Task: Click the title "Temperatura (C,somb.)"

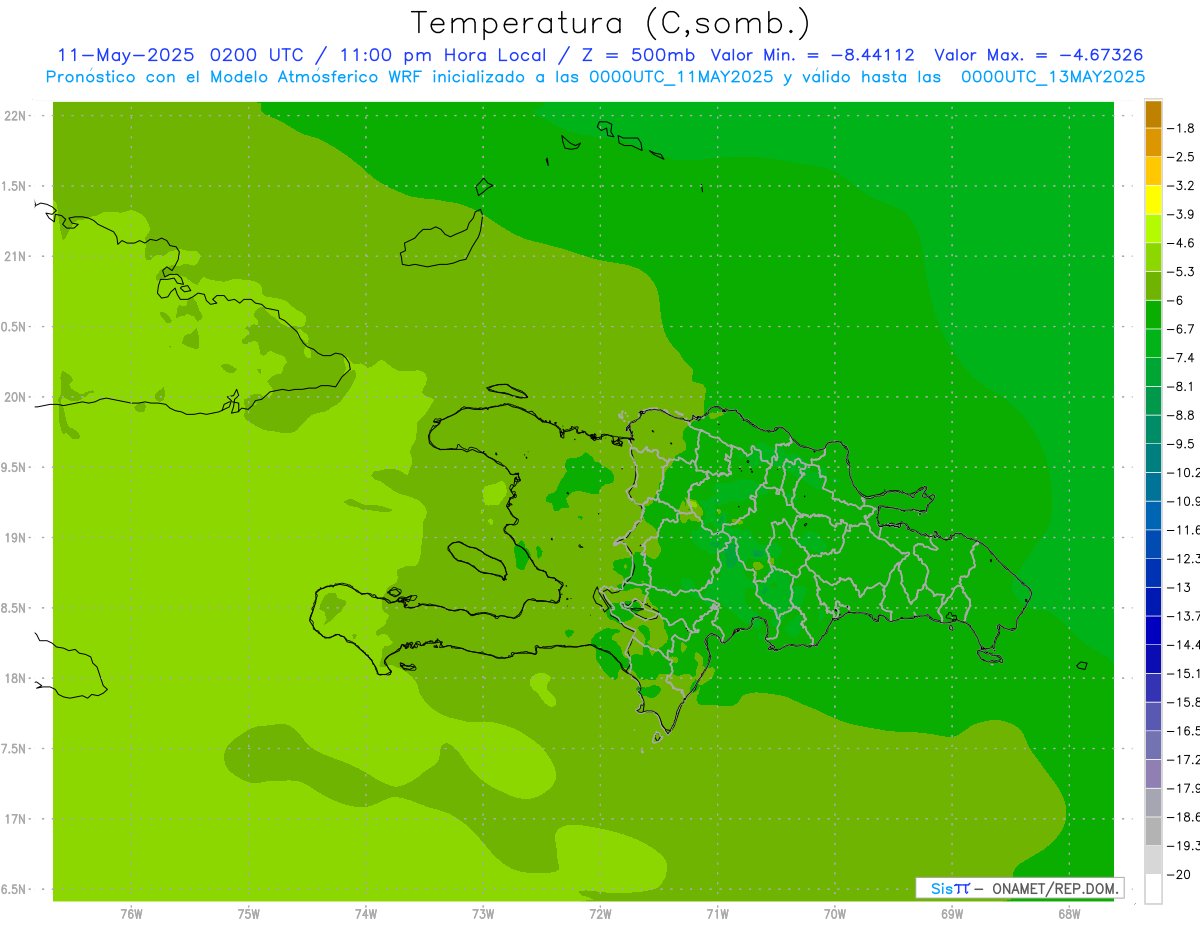Action: point(611,23)
